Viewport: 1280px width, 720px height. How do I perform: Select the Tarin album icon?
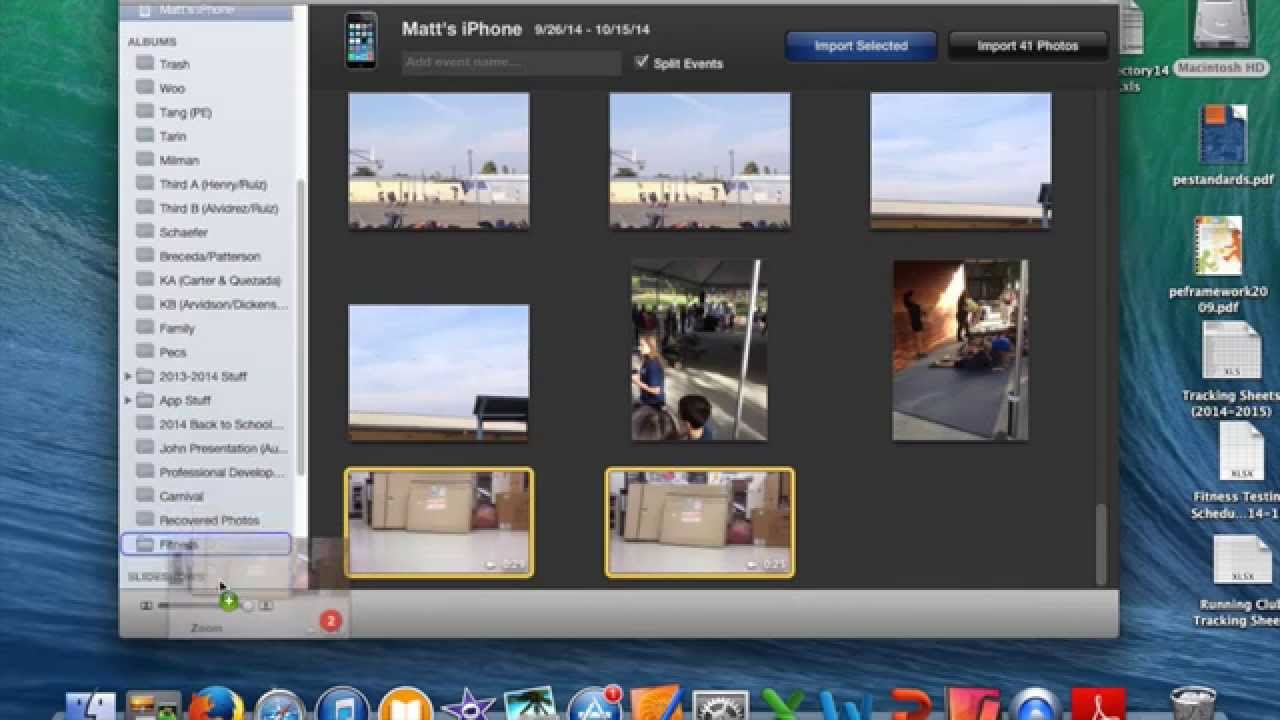145,136
